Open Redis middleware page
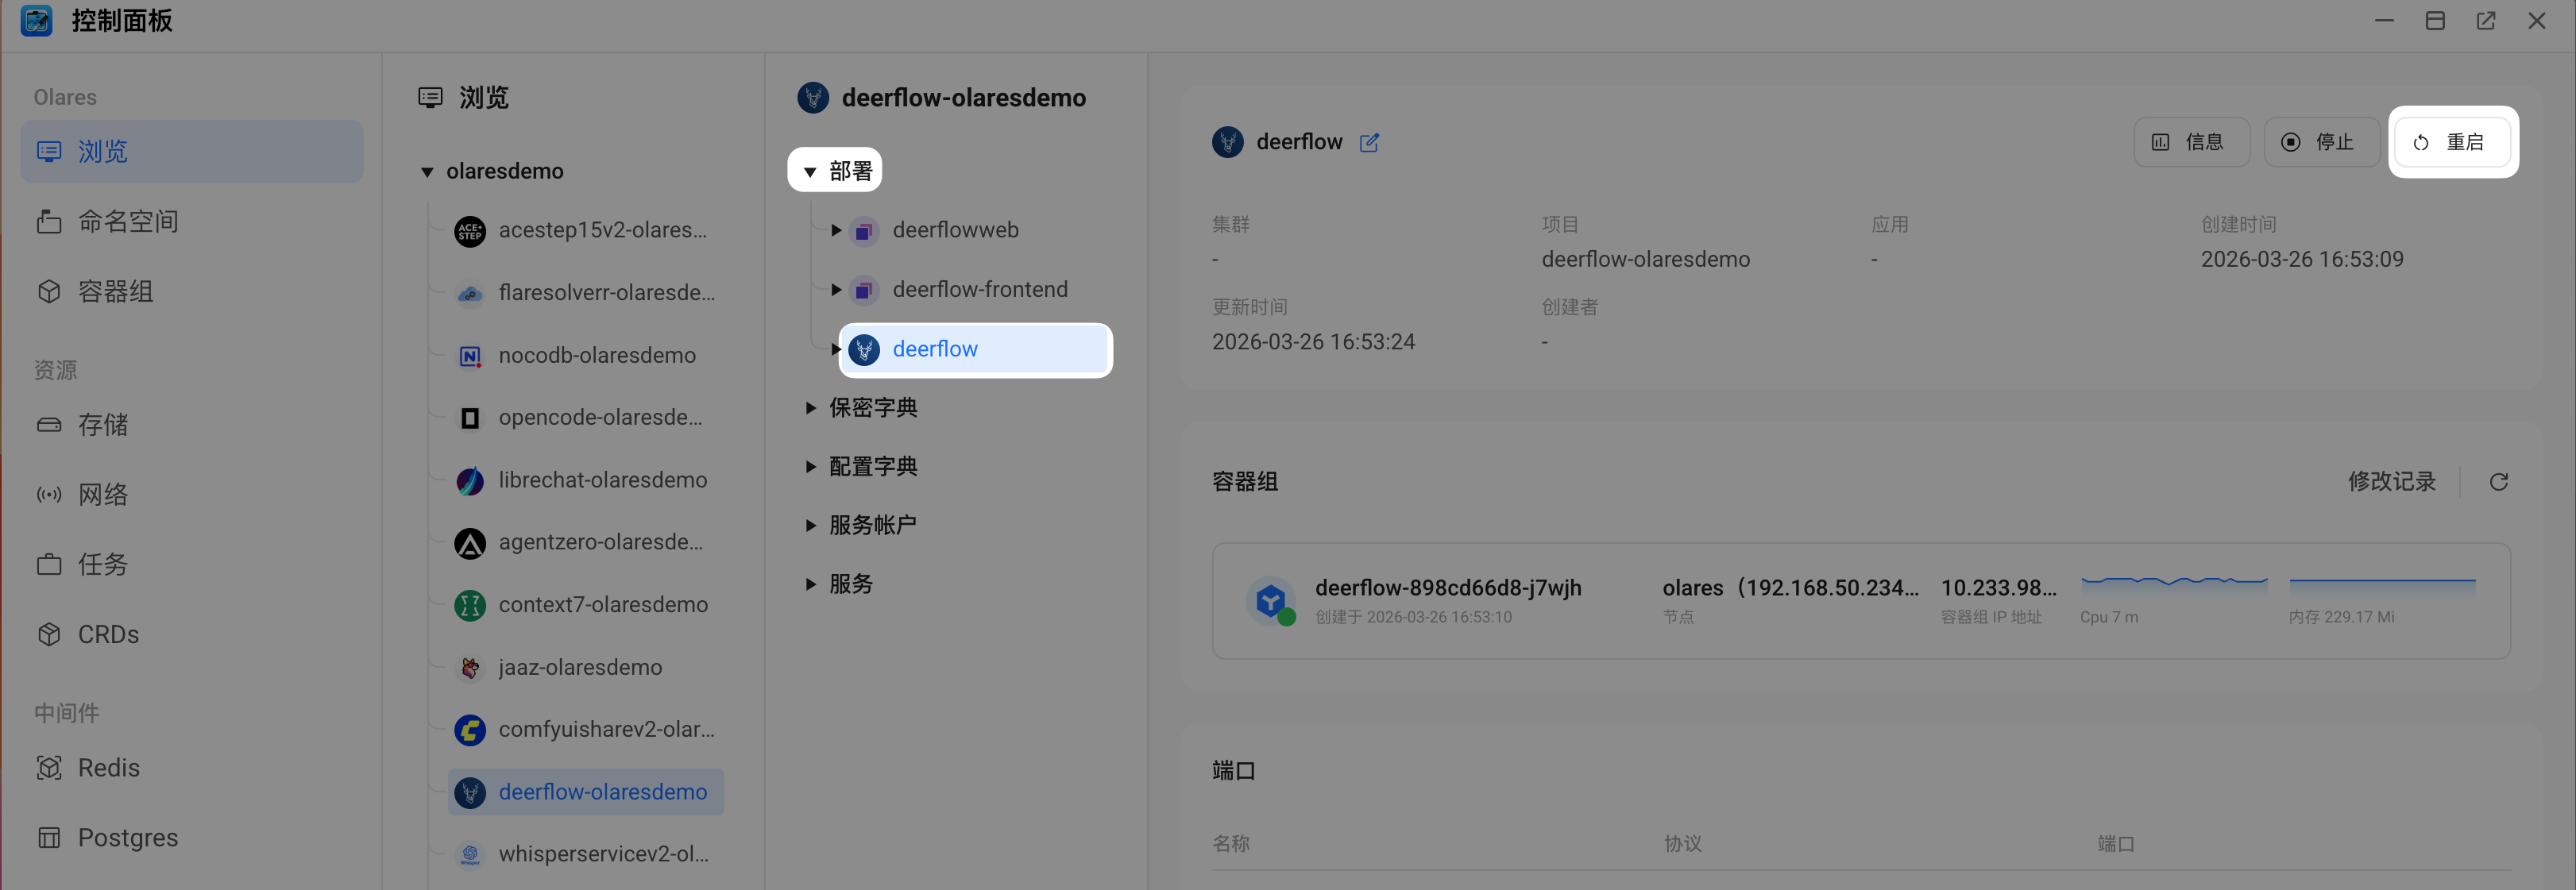2576x890 pixels. [108, 768]
